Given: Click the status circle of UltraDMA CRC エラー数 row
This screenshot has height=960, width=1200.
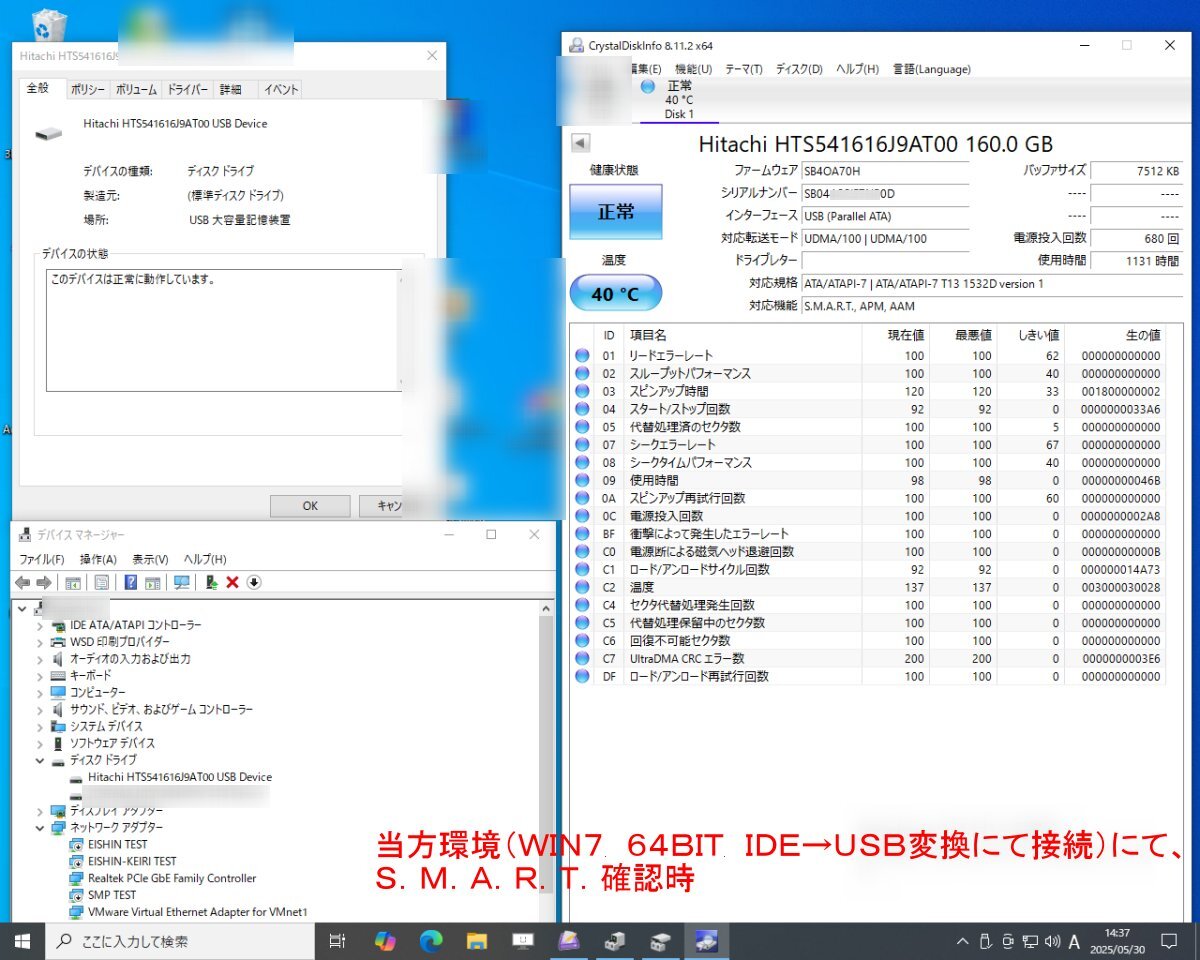Looking at the screenshot, I should pos(583,659).
